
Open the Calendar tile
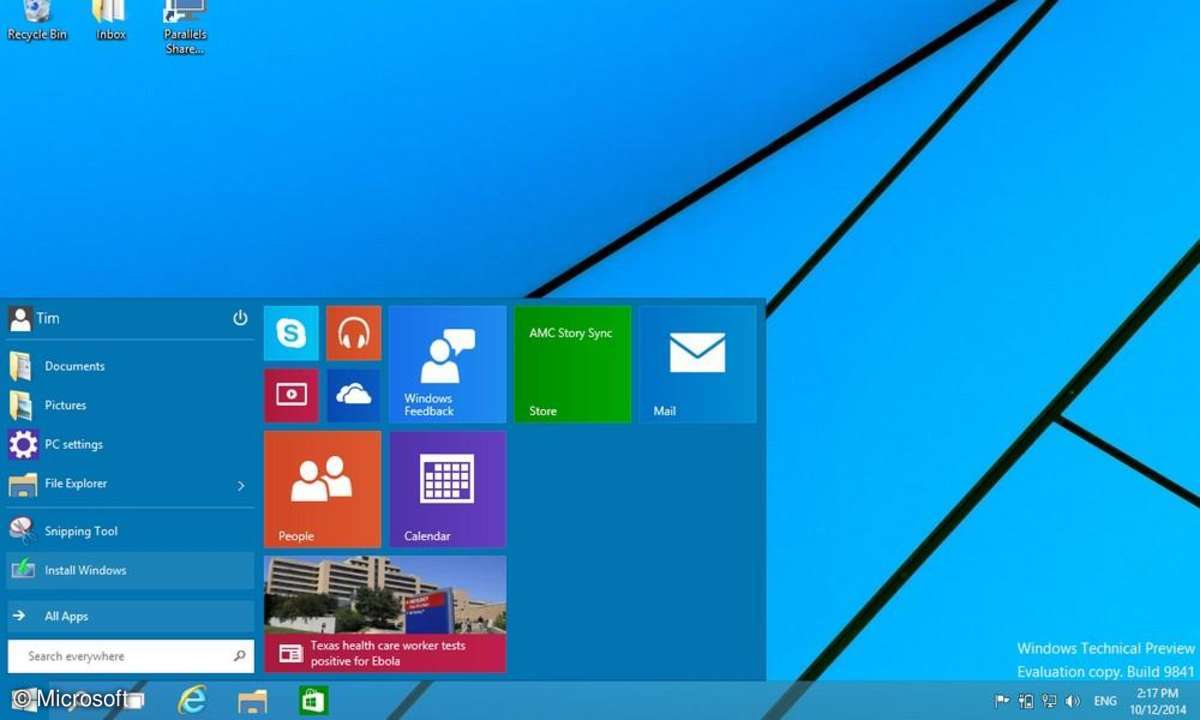tap(447, 489)
